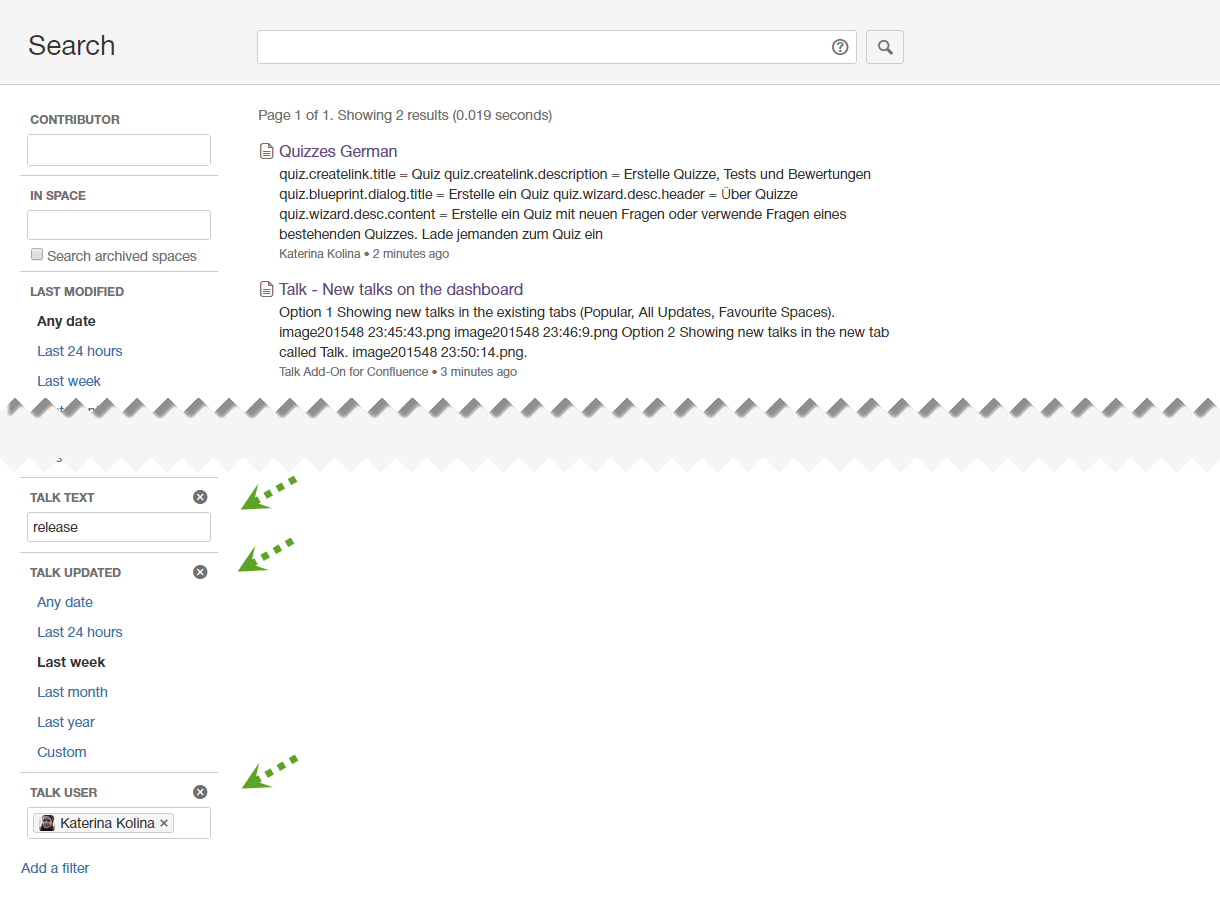Choose Any date under Talk Updated

tap(65, 602)
